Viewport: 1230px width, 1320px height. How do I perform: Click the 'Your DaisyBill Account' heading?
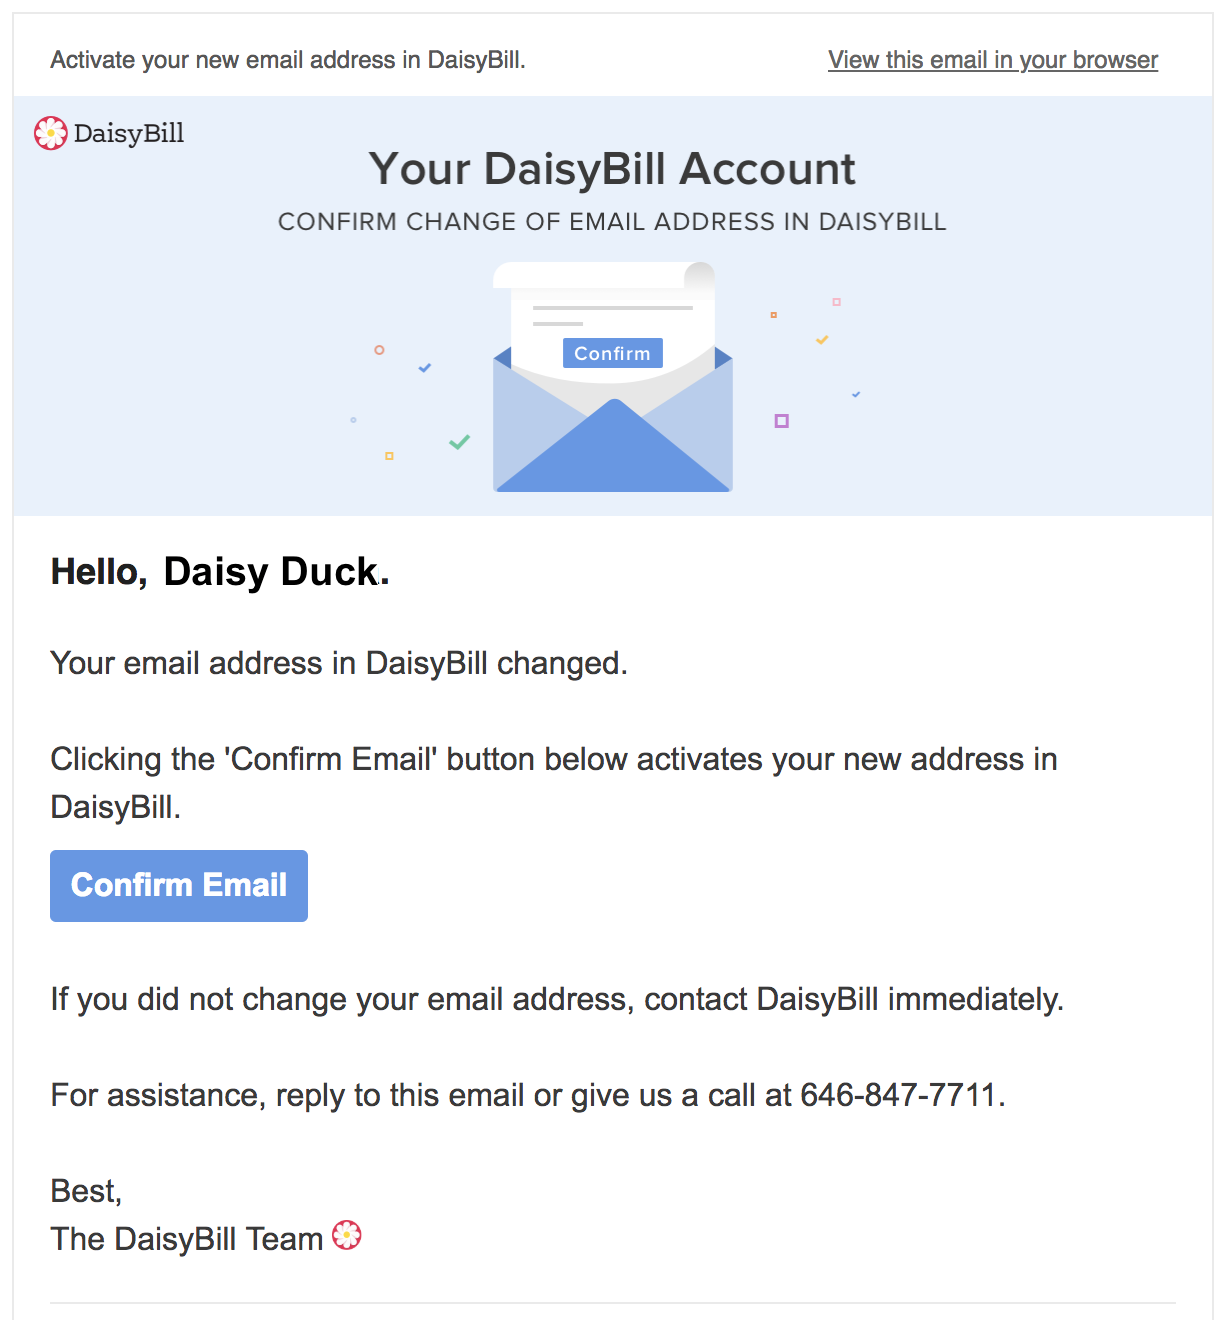point(612,169)
